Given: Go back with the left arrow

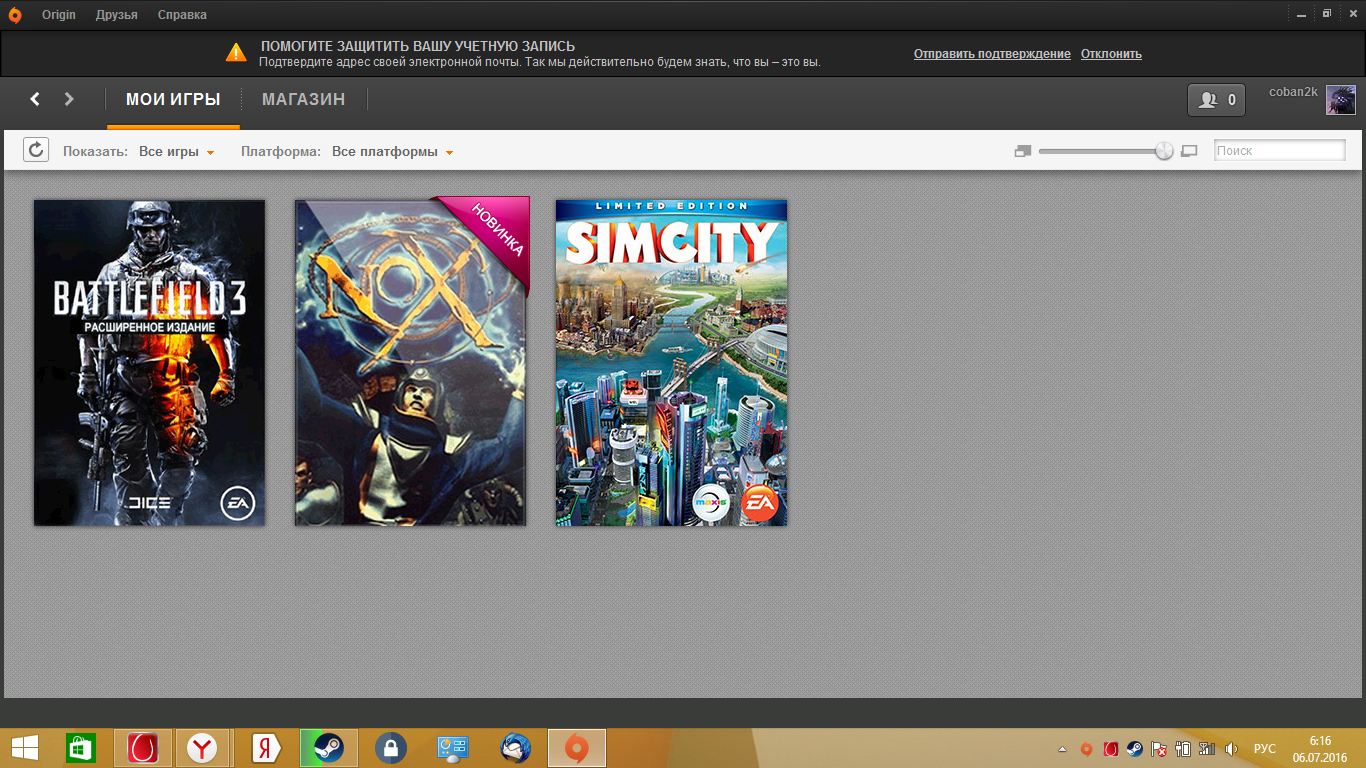Looking at the screenshot, I should (35, 99).
